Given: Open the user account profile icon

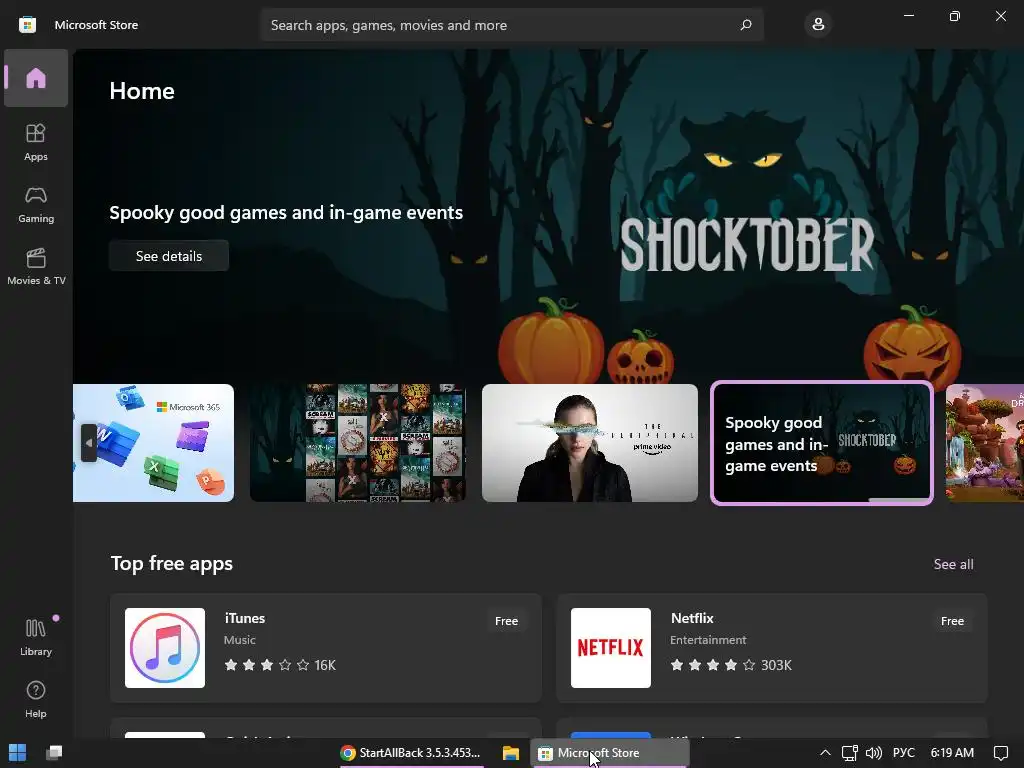Looking at the screenshot, I should [x=818, y=25].
